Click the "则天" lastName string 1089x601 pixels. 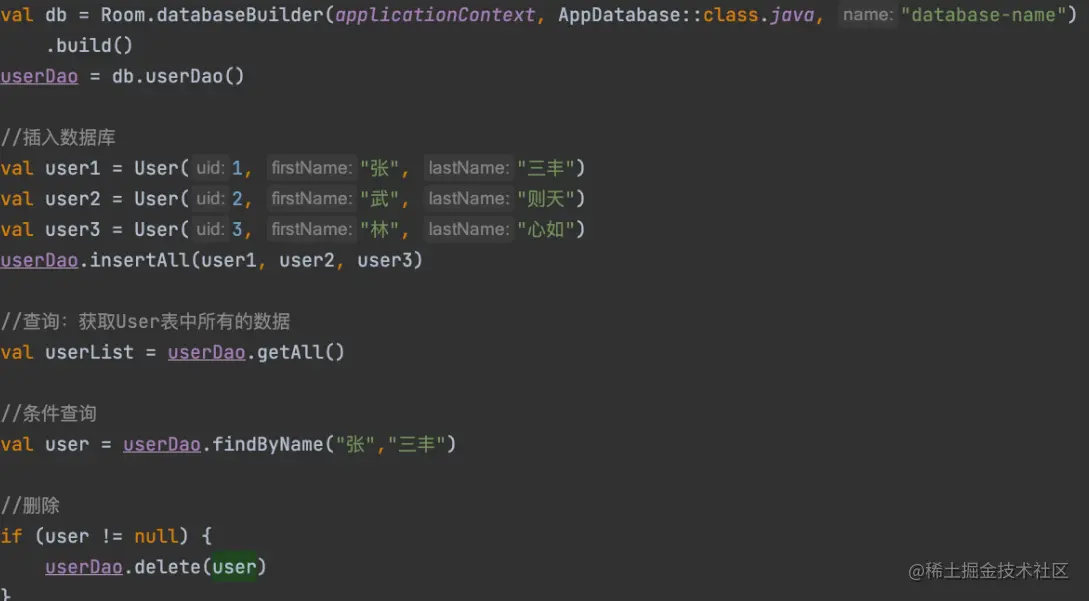(546, 199)
